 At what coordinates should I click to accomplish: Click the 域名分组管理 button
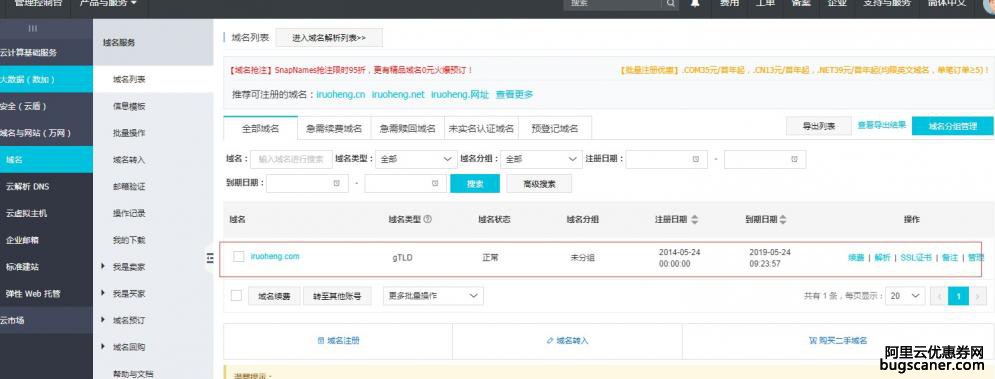[952, 126]
